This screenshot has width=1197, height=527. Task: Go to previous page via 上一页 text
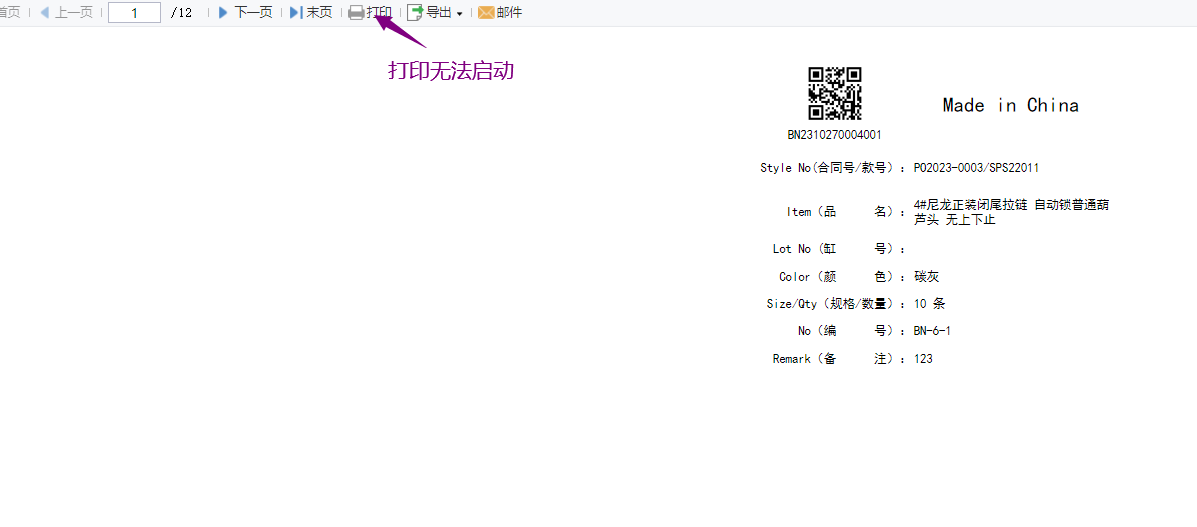[74, 13]
